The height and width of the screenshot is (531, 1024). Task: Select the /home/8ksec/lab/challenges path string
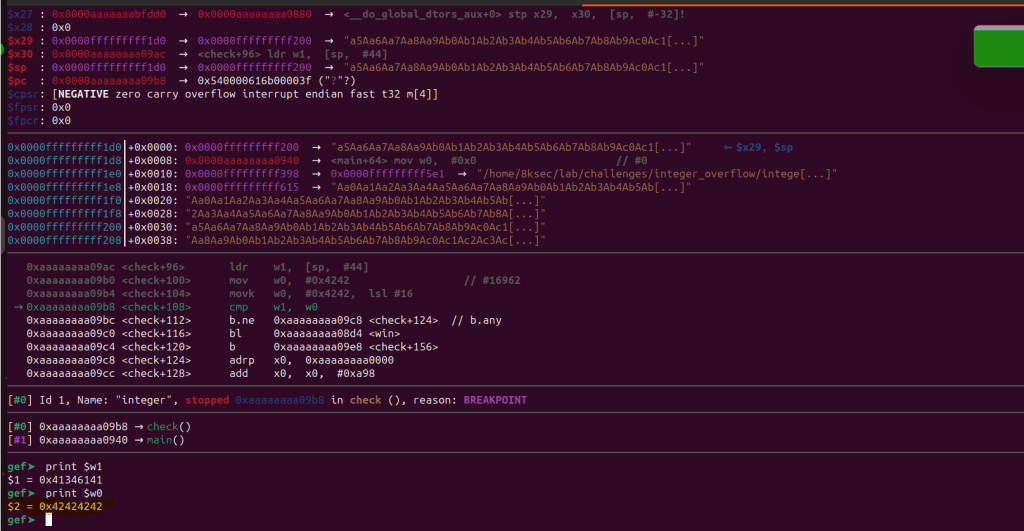656,174
